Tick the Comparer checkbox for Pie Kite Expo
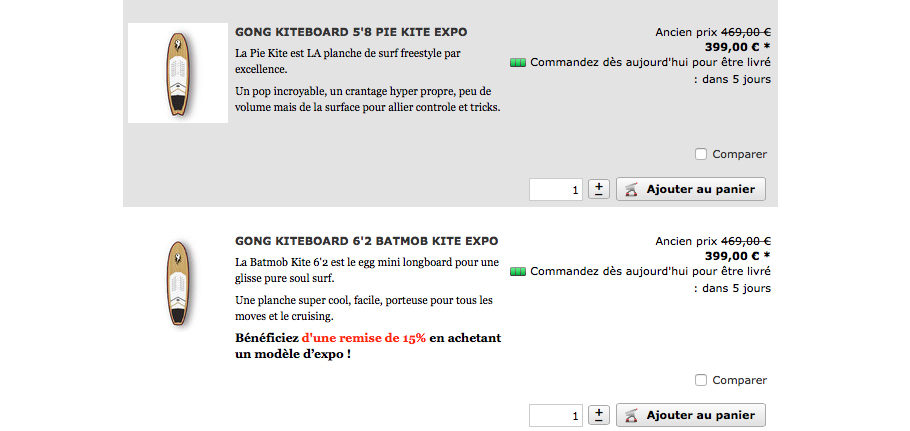 [x=701, y=154]
